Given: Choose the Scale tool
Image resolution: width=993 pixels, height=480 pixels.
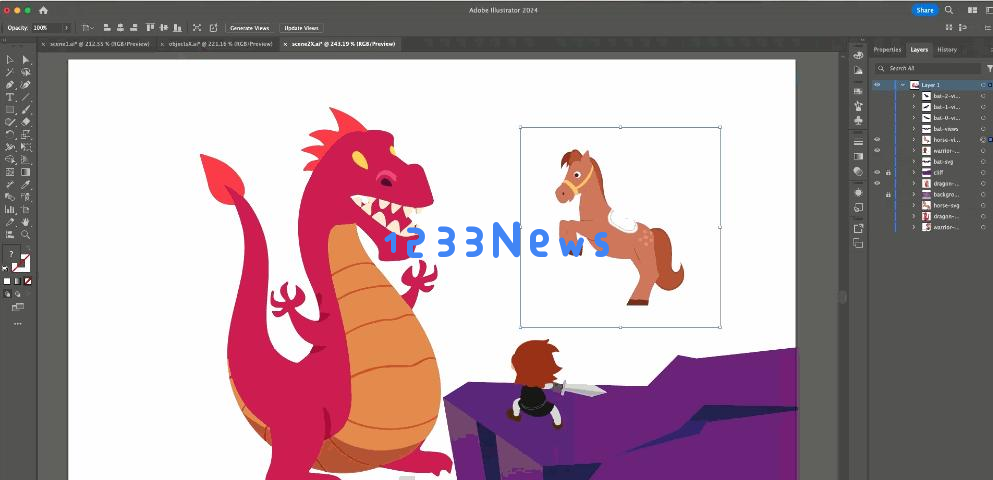Looking at the screenshot, I should 26,134.
